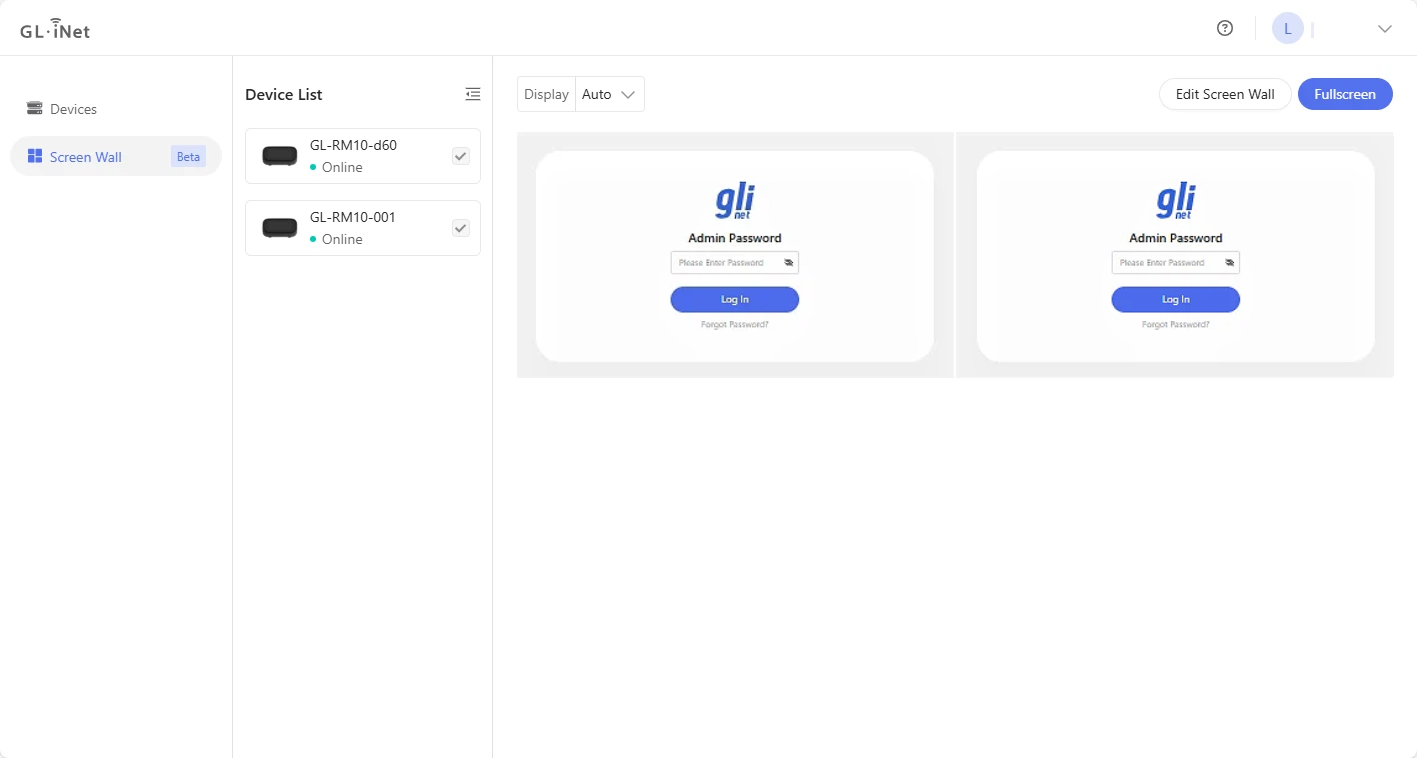
Task: Toggle password visibility in left screen
Action: tap(788, 263)
